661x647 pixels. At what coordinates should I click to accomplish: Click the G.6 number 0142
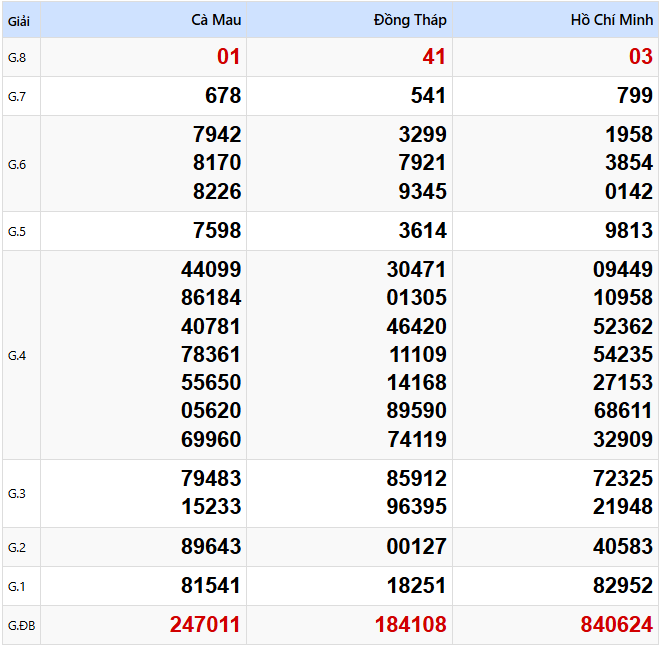(629, 191)
